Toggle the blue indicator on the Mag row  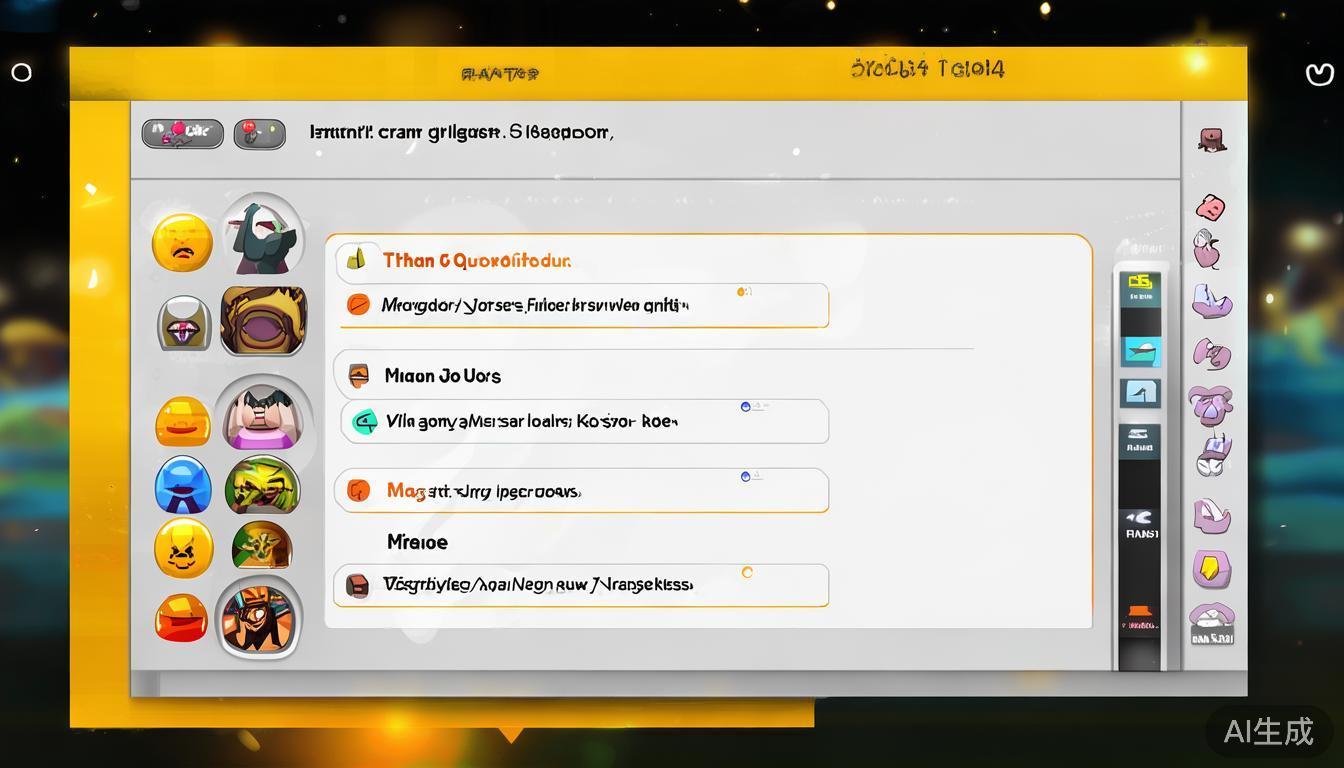(746, 477)
